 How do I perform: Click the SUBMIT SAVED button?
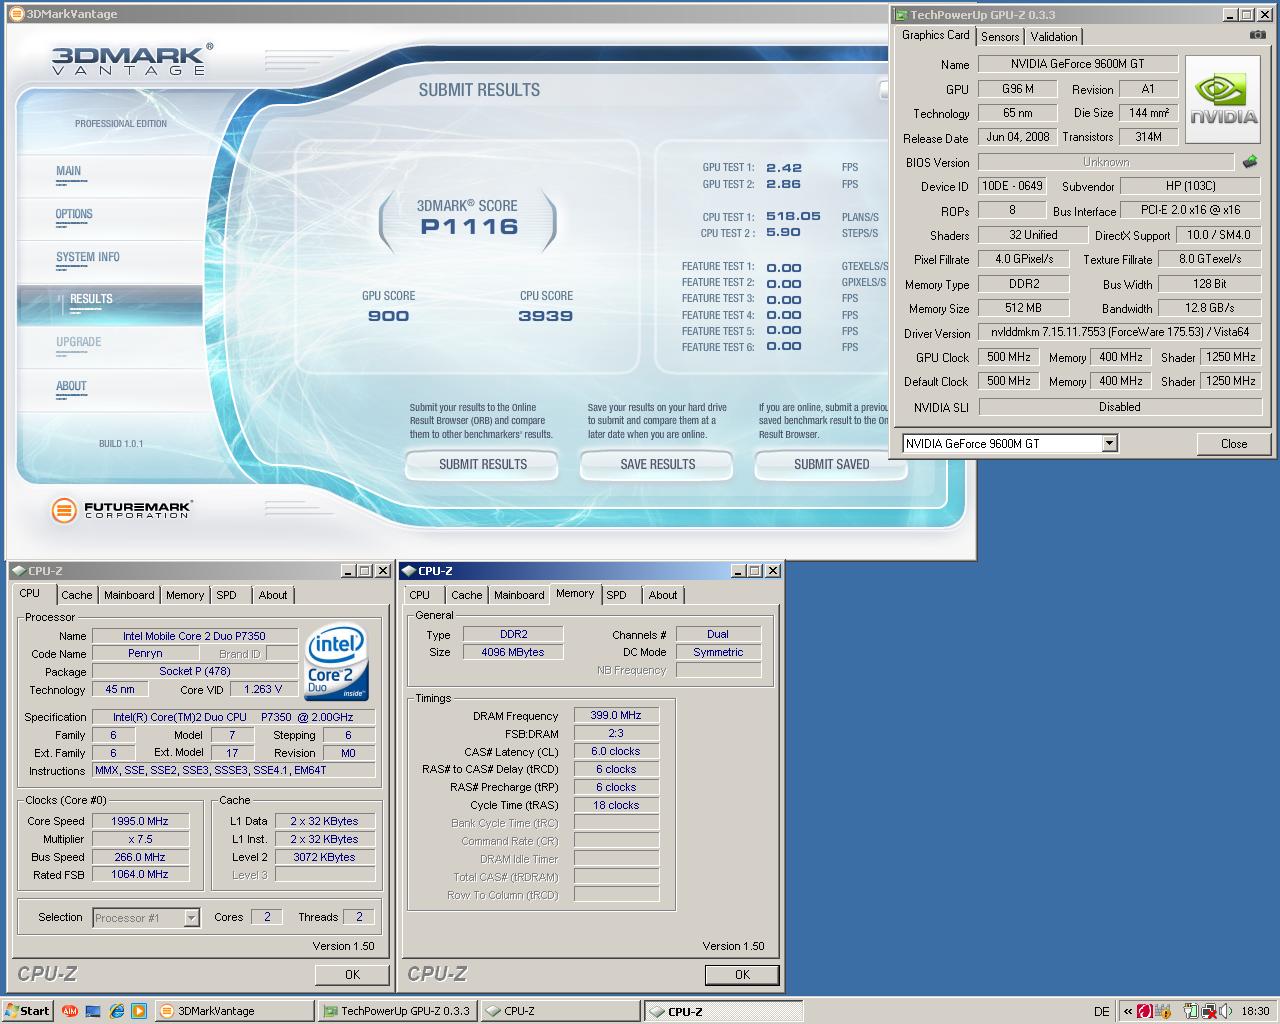click(831, 464)
